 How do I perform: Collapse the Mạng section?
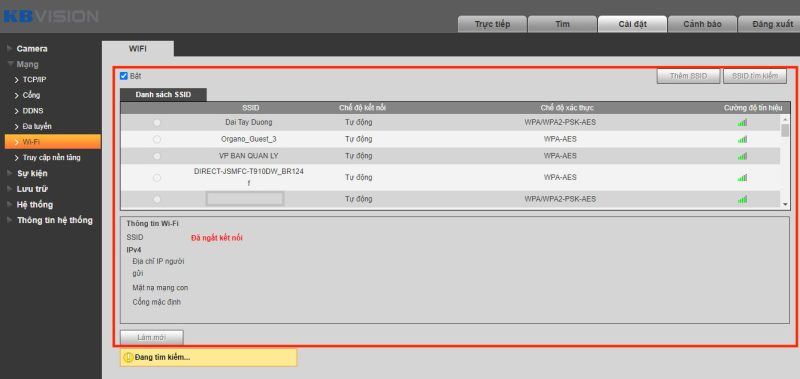point(28,64)
